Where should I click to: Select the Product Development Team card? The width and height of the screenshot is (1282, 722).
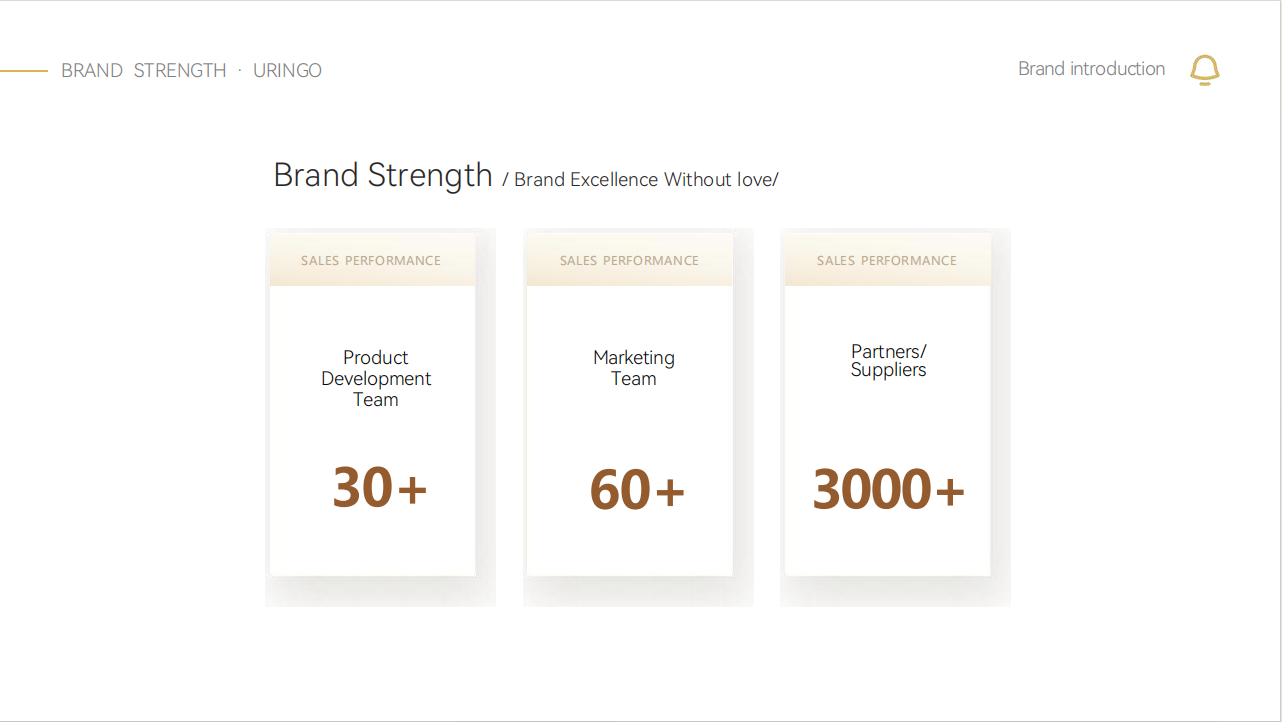point(373,405)
